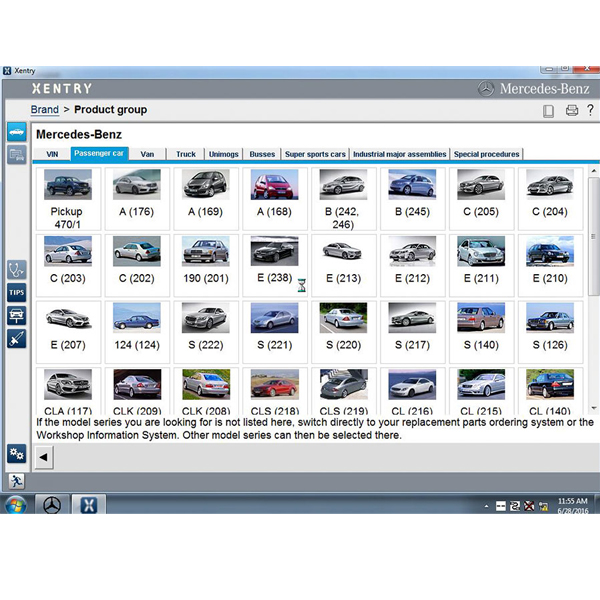Show hidden system tray icons arrow
Screen dimensions: 600x600
tap(486, 506)
